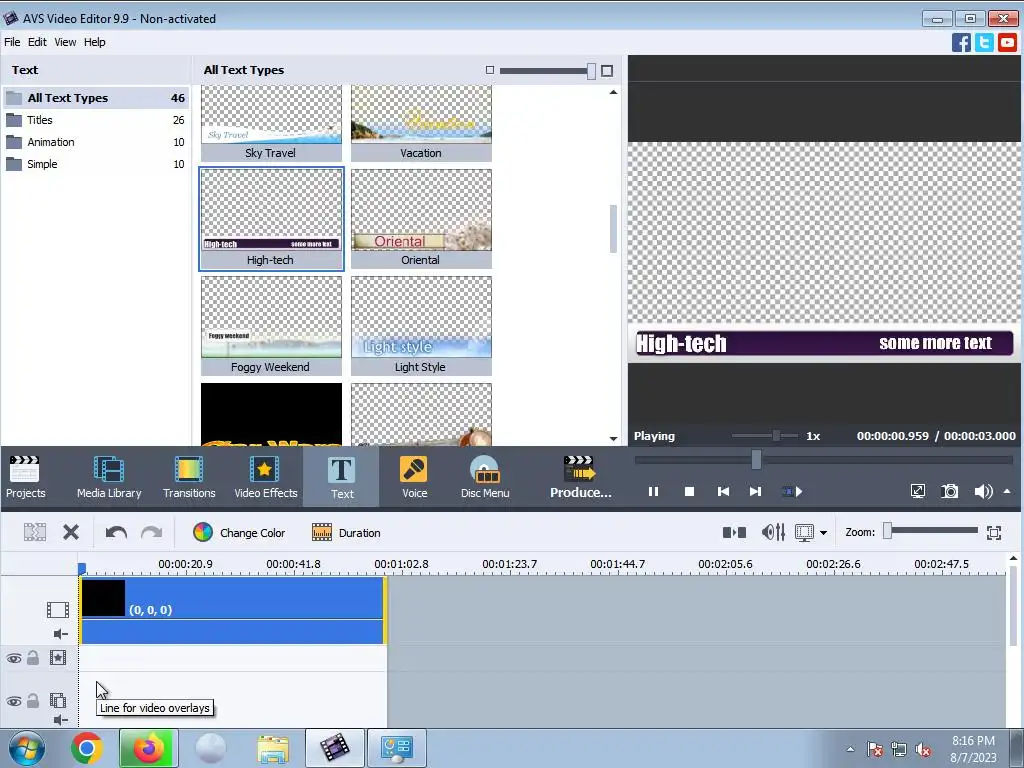Image resolution: width=1024 pixels, height=768 pixels.
Task: Open the Media Library
Action: (109, 477)
